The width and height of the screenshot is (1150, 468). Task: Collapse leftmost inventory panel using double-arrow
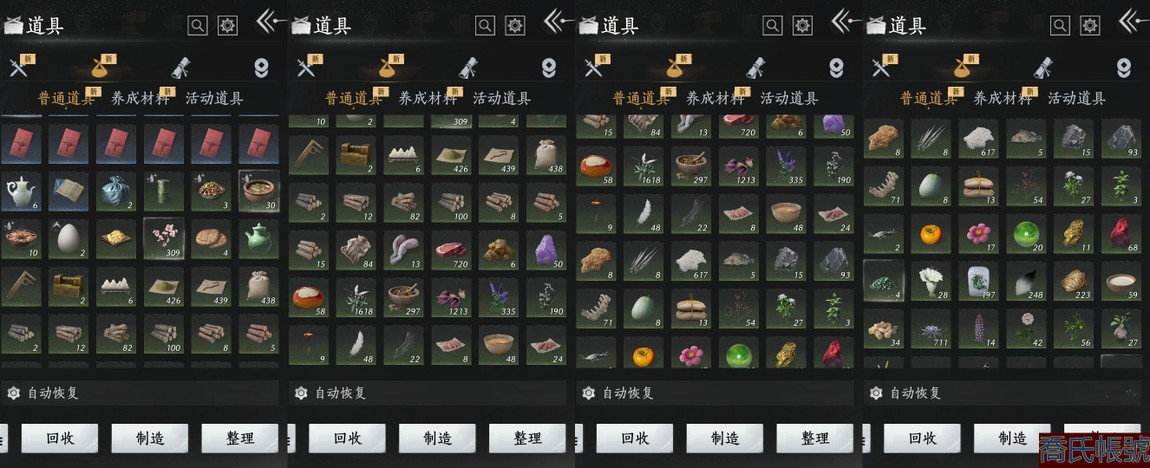270,21
